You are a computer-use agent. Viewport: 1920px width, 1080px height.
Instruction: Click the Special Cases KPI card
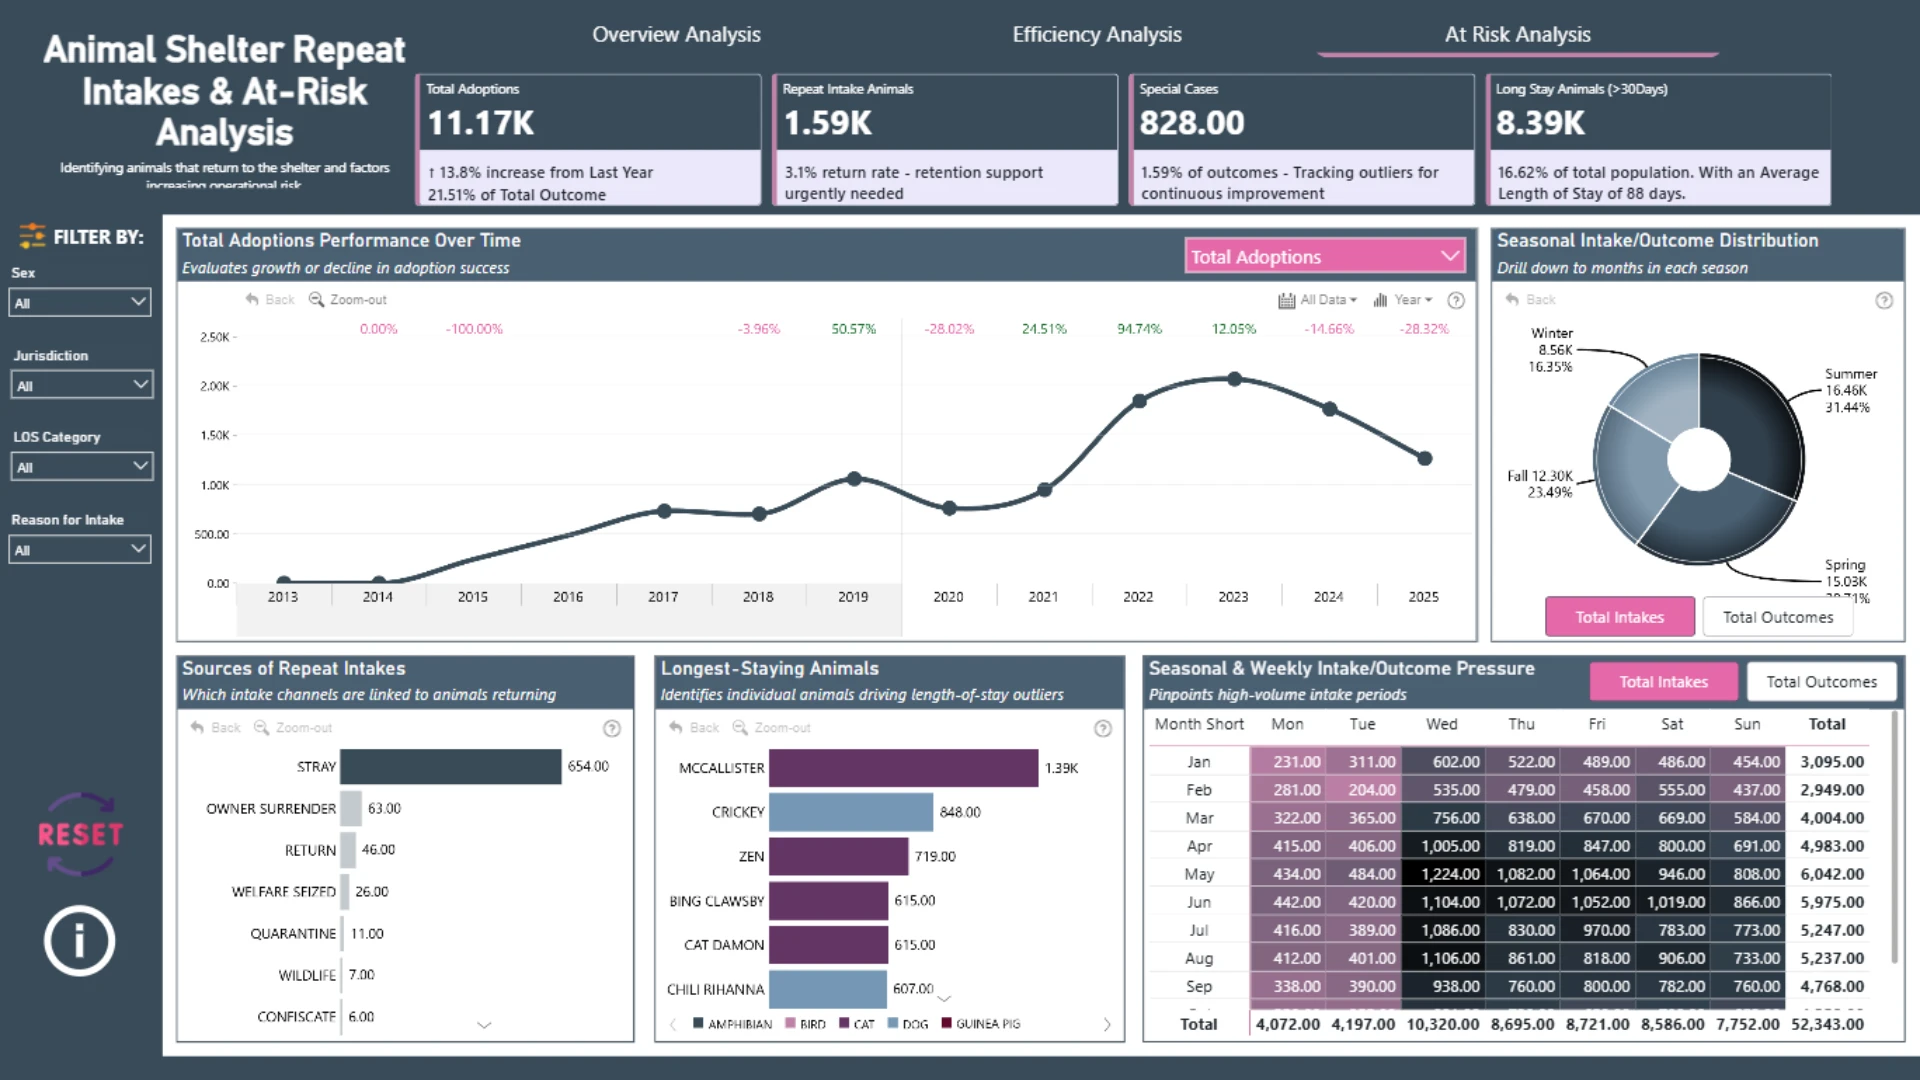1302,140
